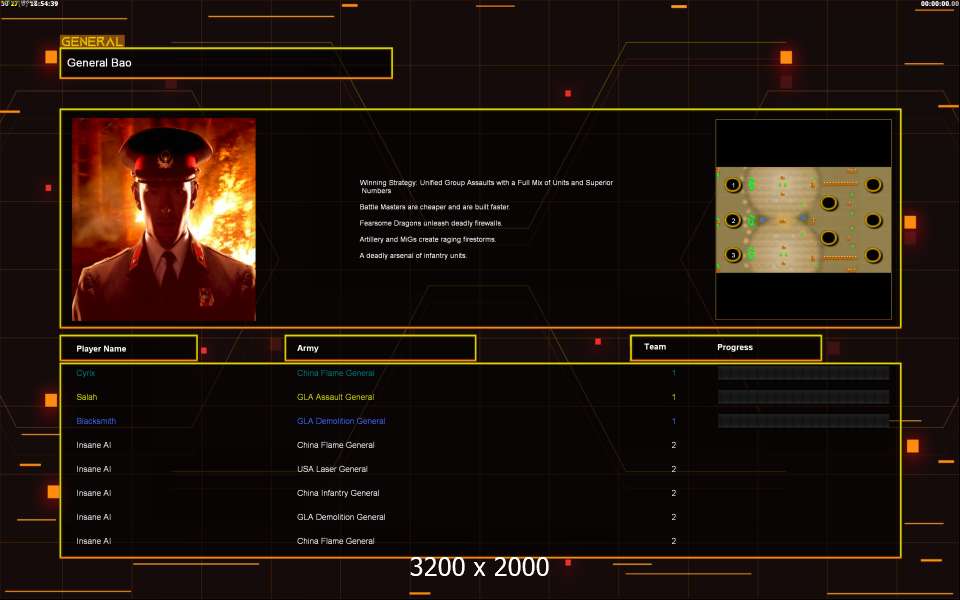
Task: Click the General Bao name field
Action: pos(226,63)
